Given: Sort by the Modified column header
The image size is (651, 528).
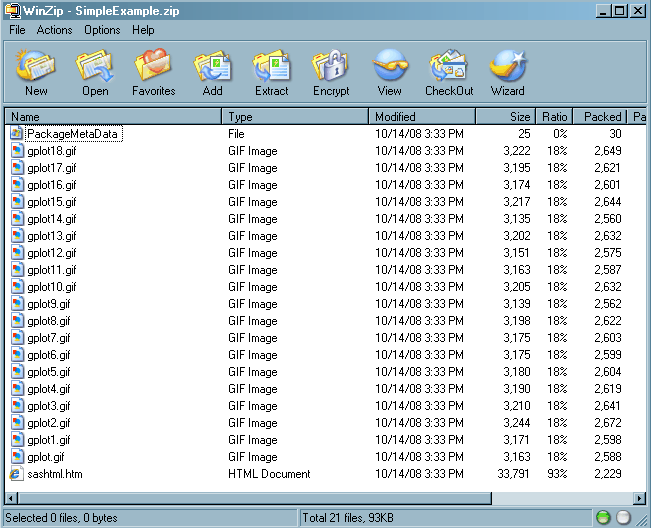Looking at the screenshot, I should click(x=422, y=117).
